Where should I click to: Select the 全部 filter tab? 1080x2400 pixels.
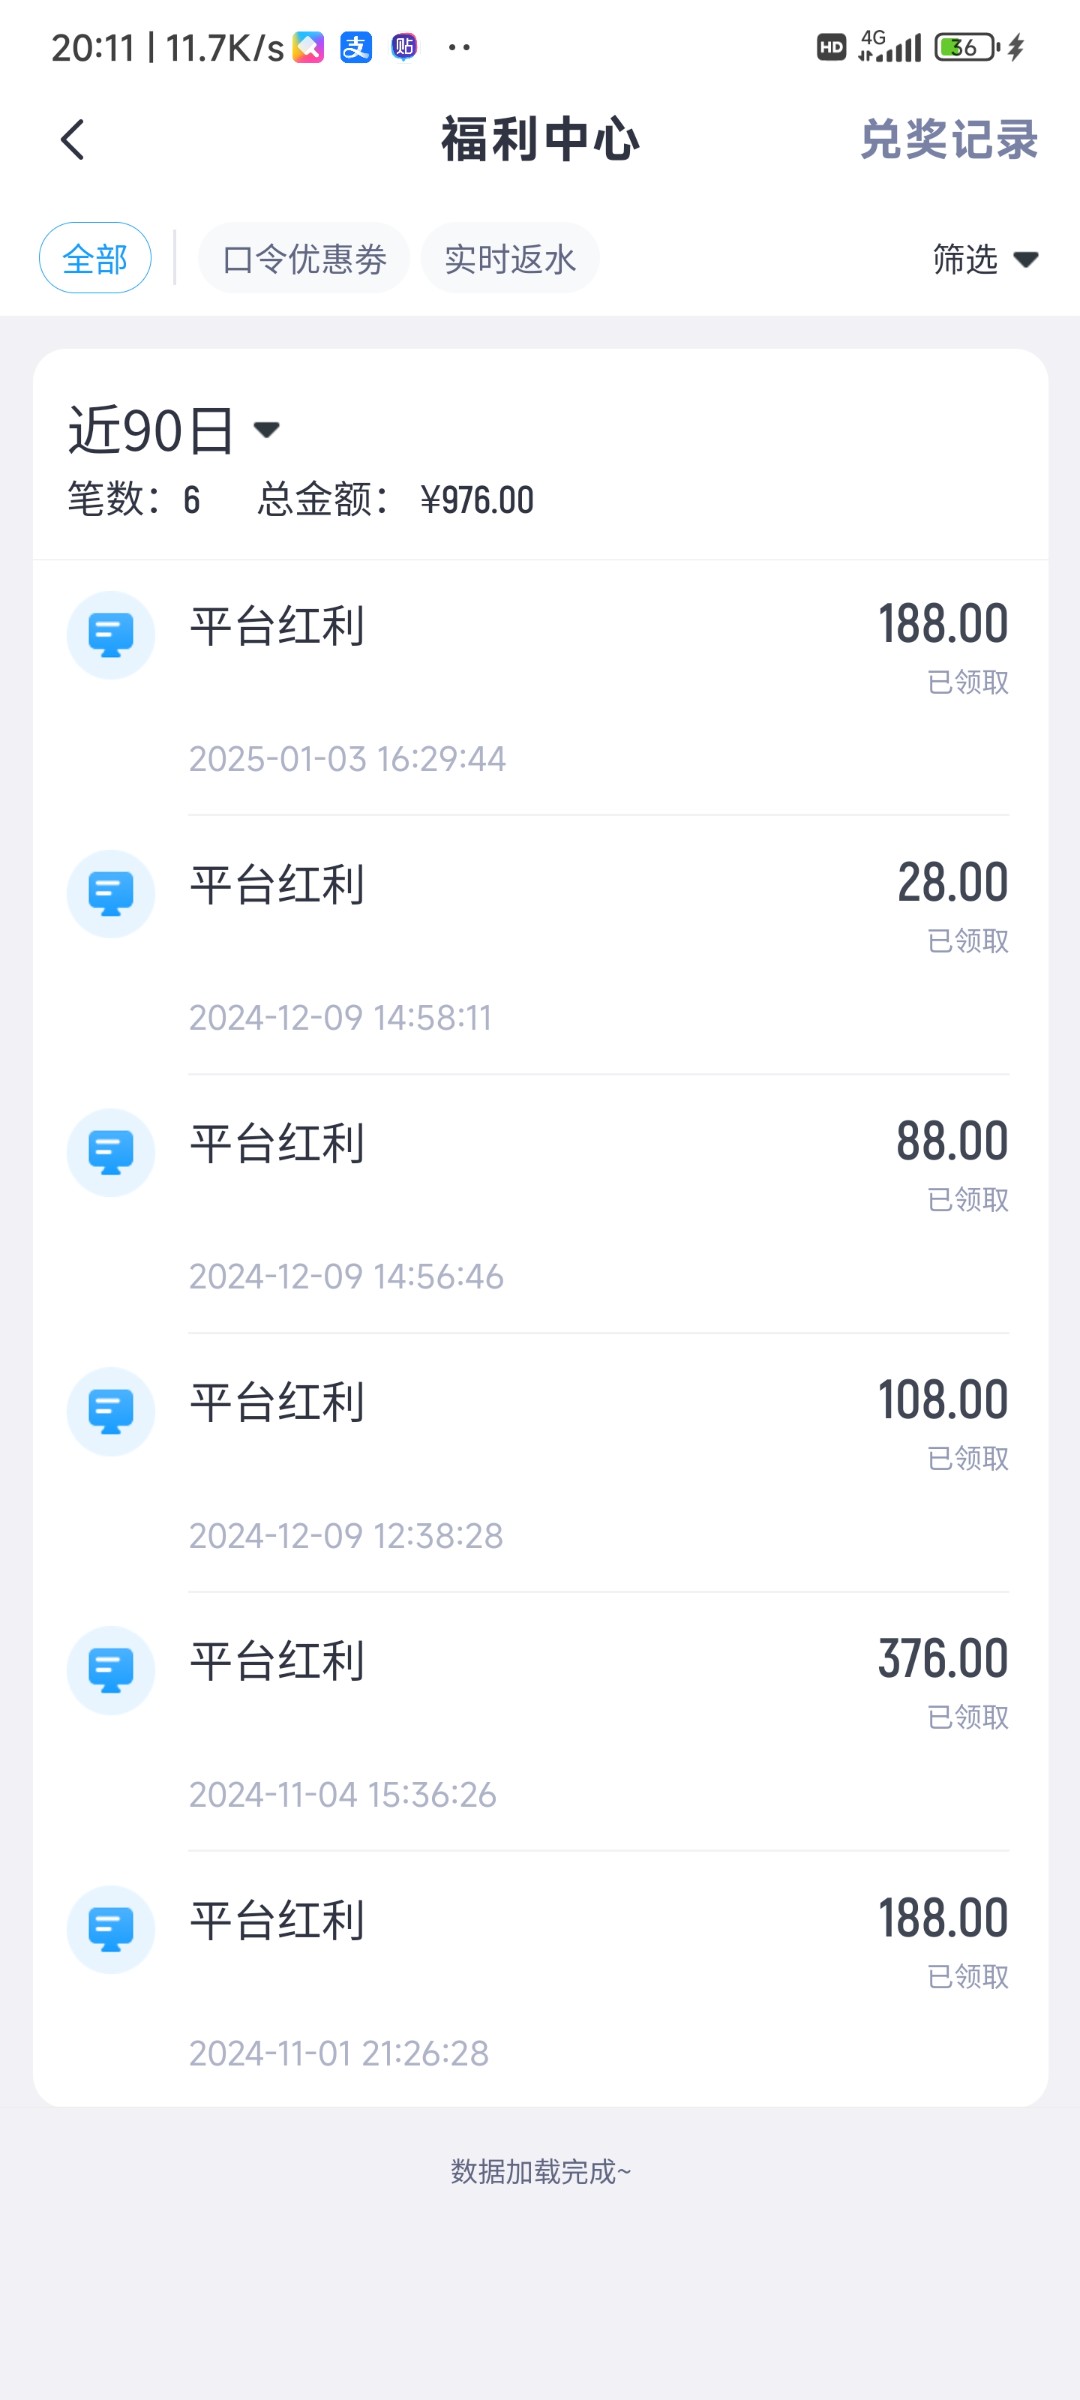(x=95, y=258)
